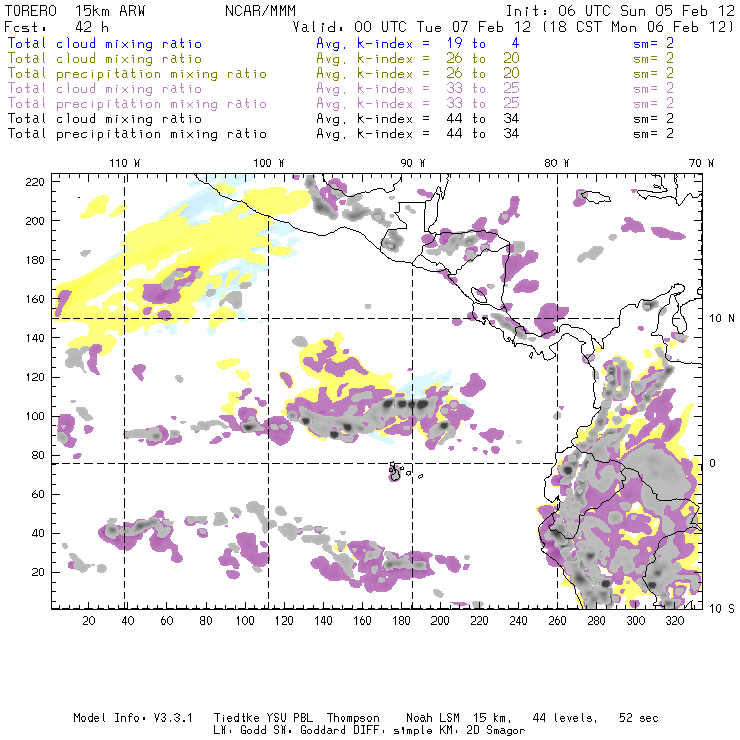This screenshot has height=740, width=740.
Task: Click the '(18 CST Mon 06 Feb 12)' local time text
Action: pos(638,27)
